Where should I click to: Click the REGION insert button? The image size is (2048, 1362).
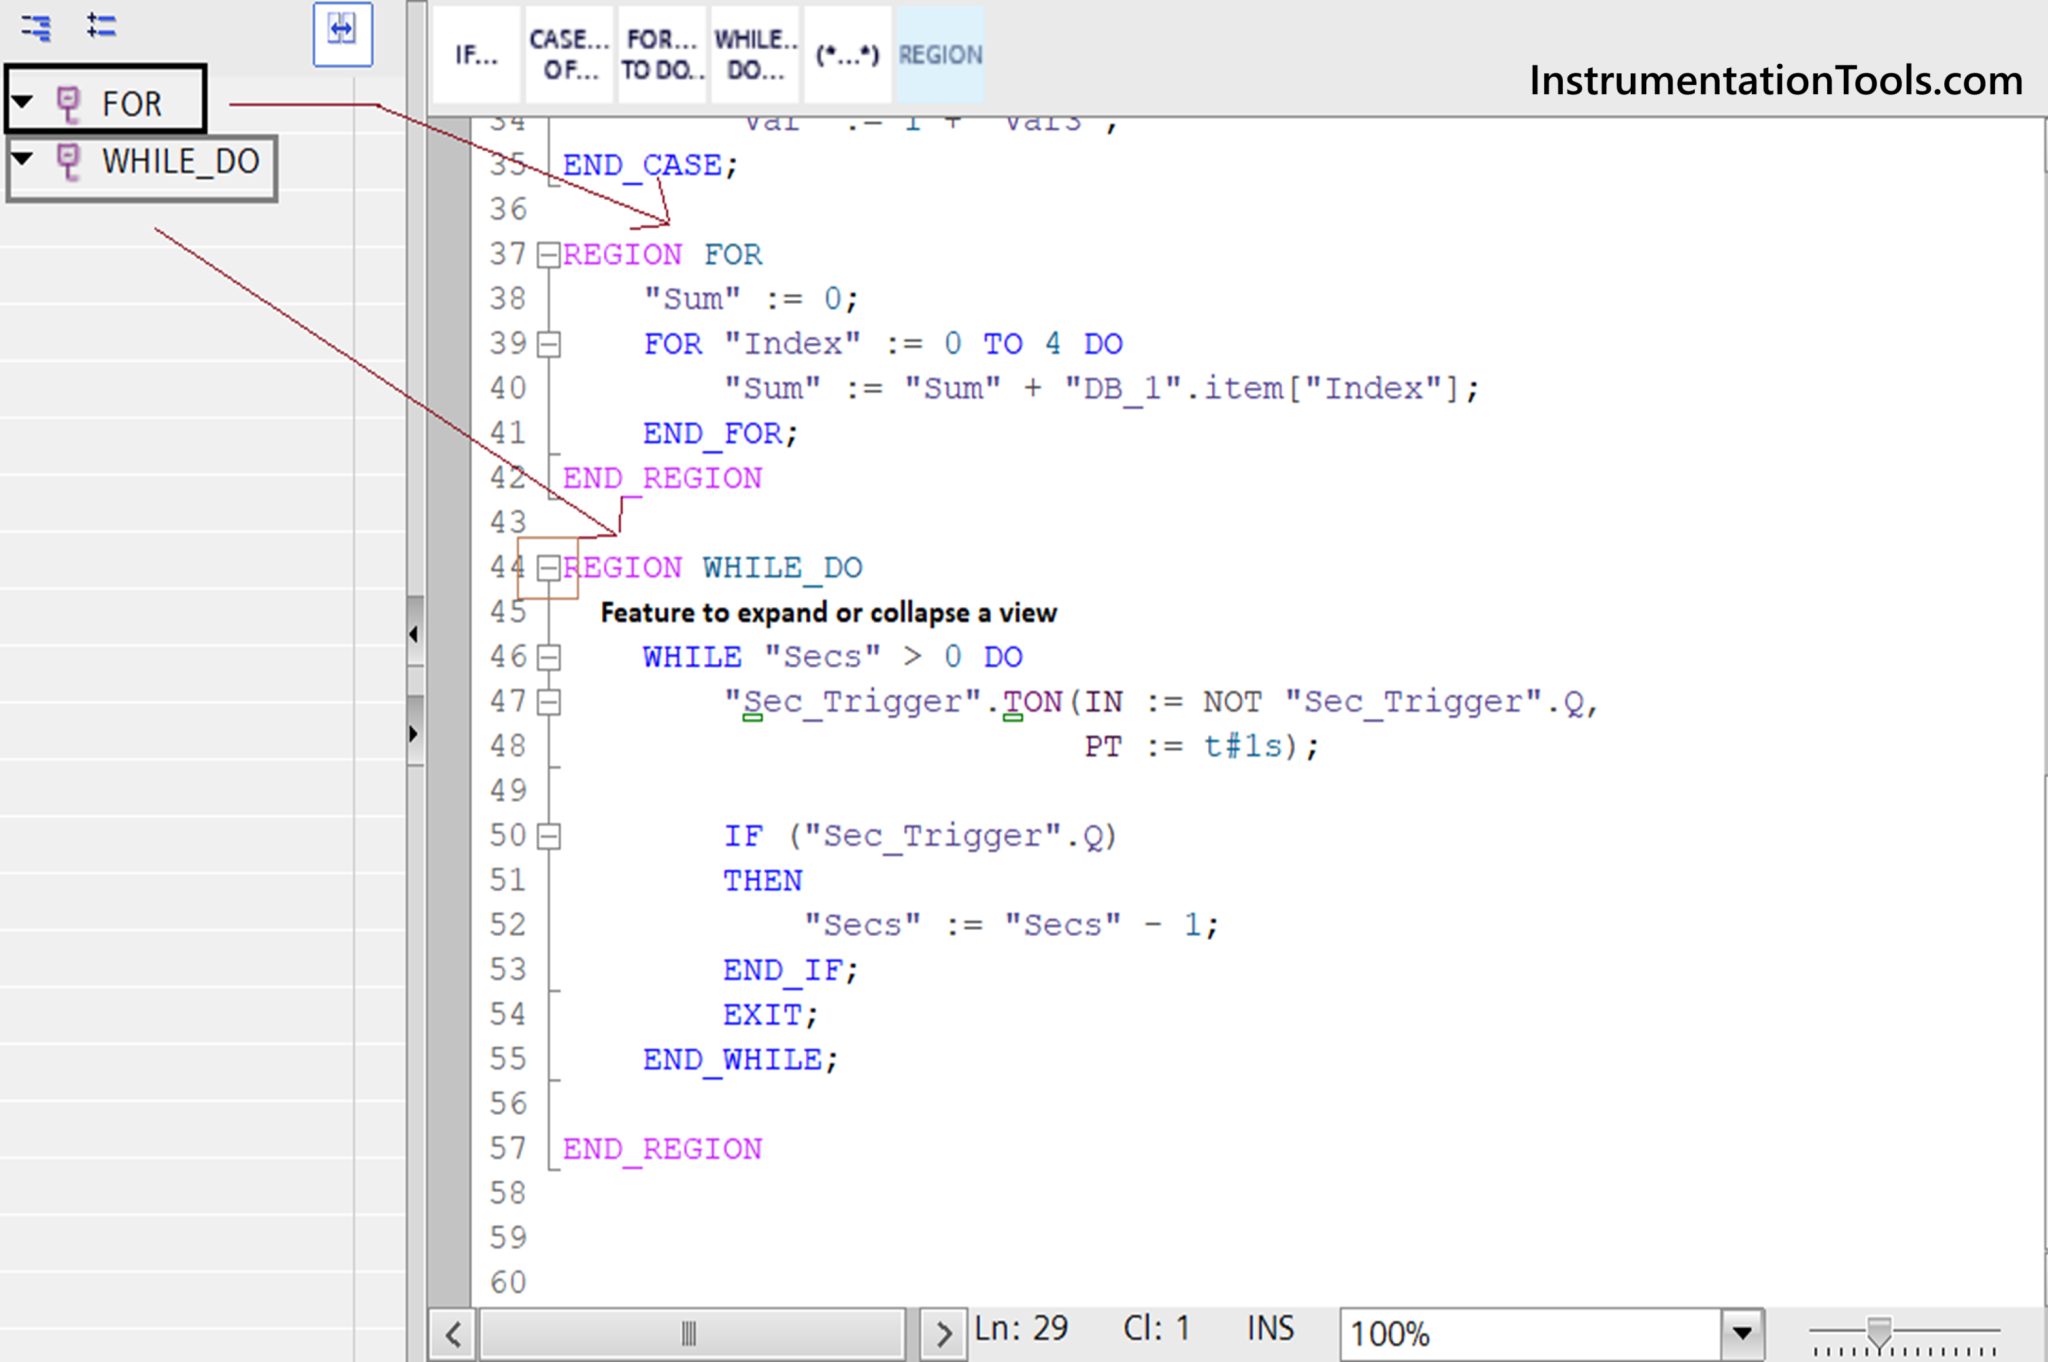940,55
